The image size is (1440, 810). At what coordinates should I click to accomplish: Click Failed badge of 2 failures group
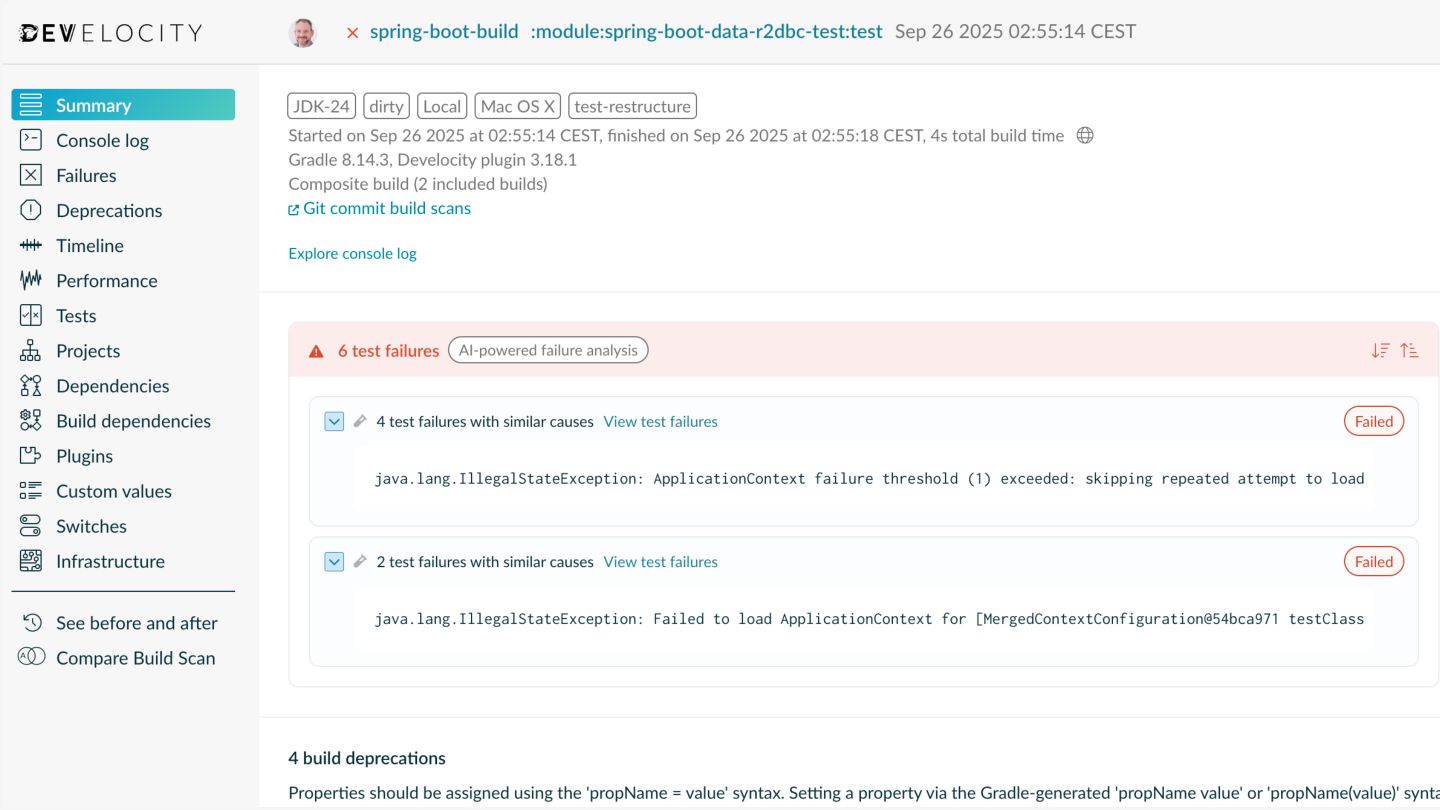click(1374, 561)
